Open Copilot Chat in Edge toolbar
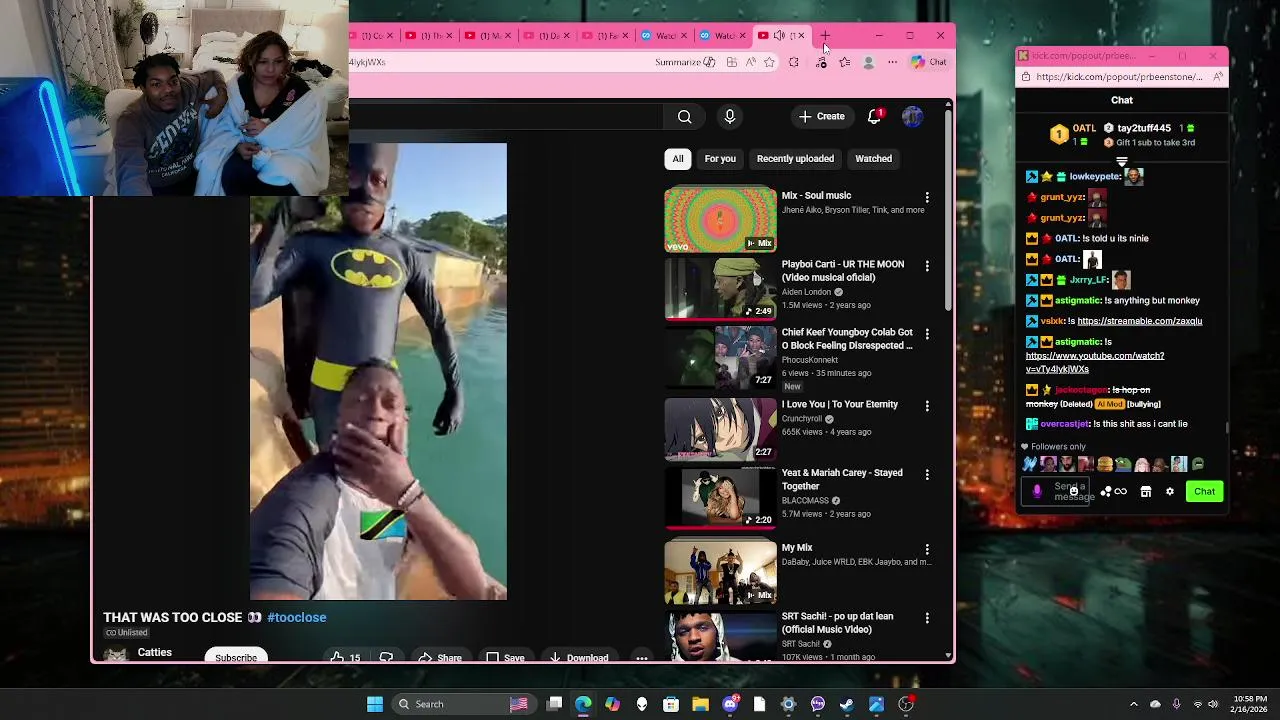The width and height of the screenshot is (1280, 720). [929, 62]
